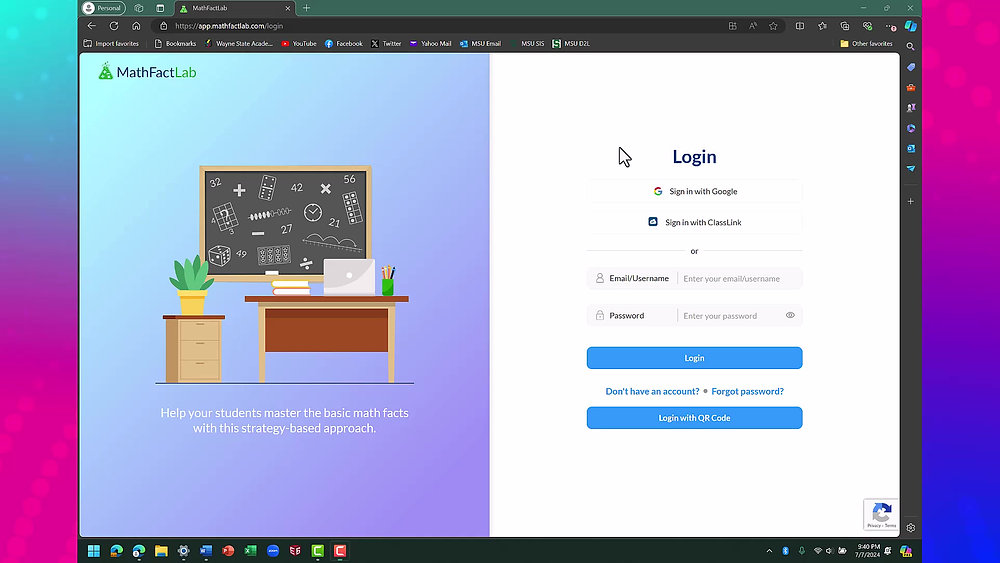The height and width of the screenshot is (563, 1000).
Task: Focus the Email/Username input field
Action: 739,279
